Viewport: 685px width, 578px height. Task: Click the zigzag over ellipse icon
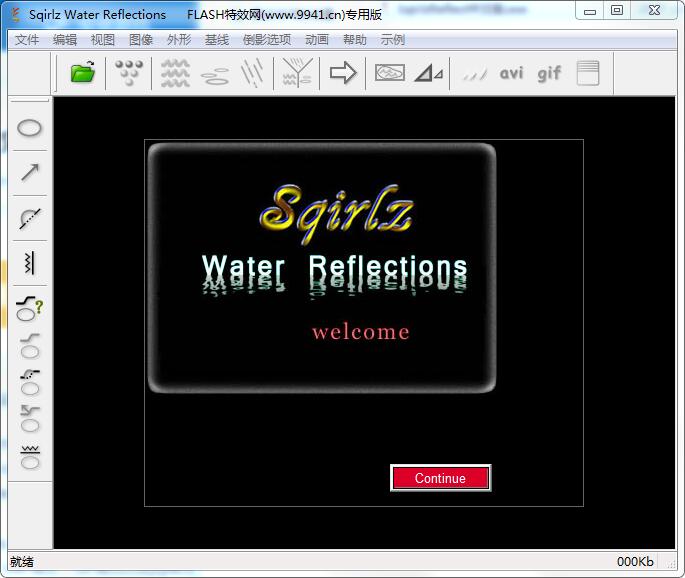pos(30,457)
